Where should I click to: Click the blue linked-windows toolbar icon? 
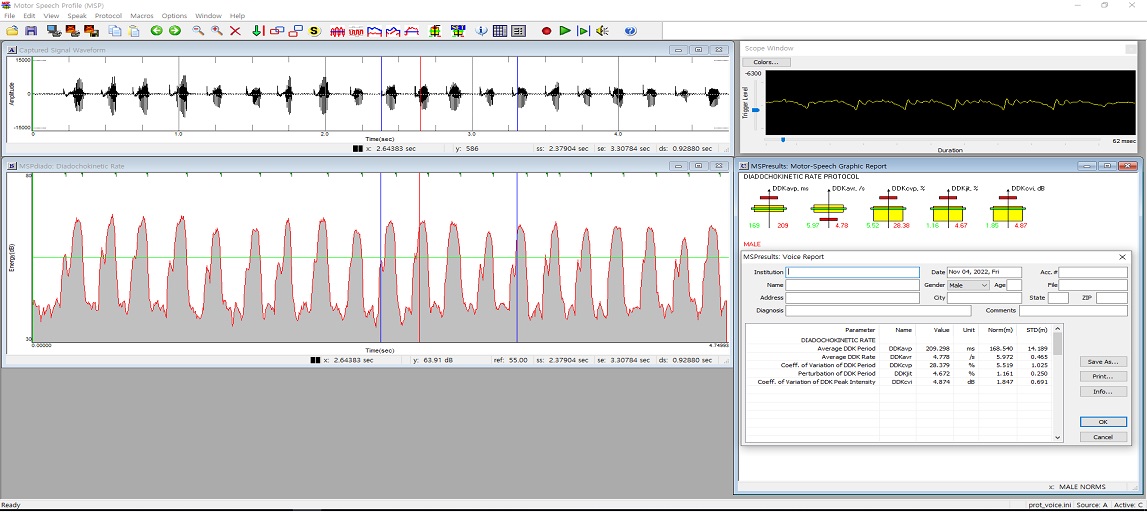pos(277,31)
